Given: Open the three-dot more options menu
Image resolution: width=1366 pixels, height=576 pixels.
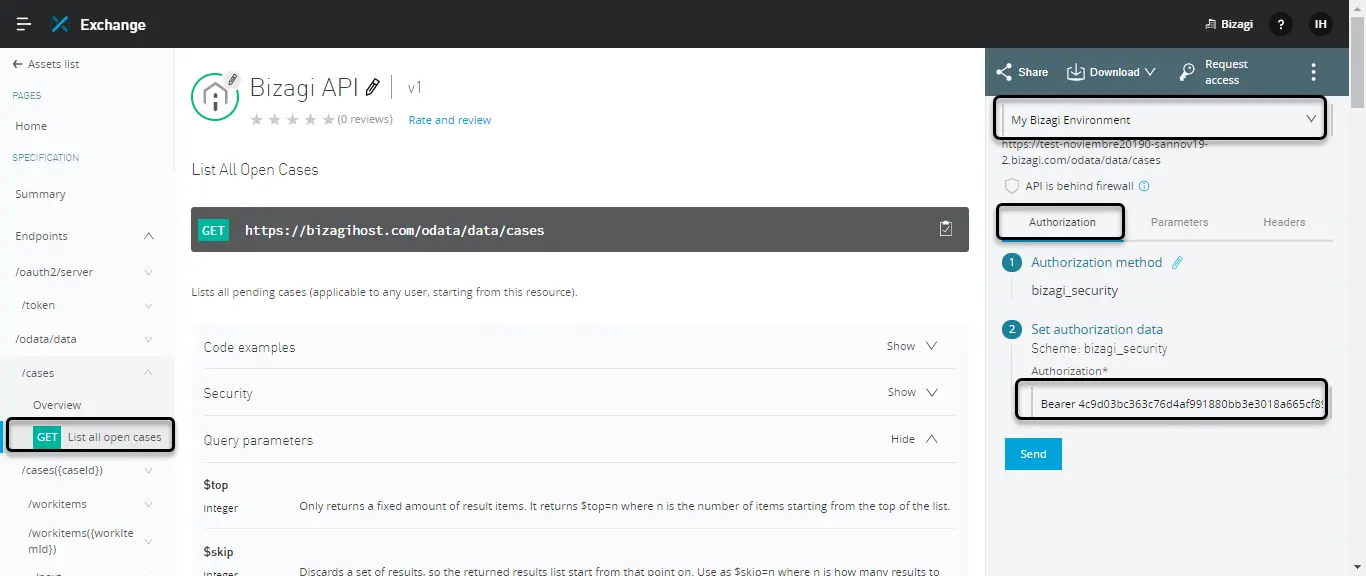Looking at the screenshot, I should point(1314,72).
